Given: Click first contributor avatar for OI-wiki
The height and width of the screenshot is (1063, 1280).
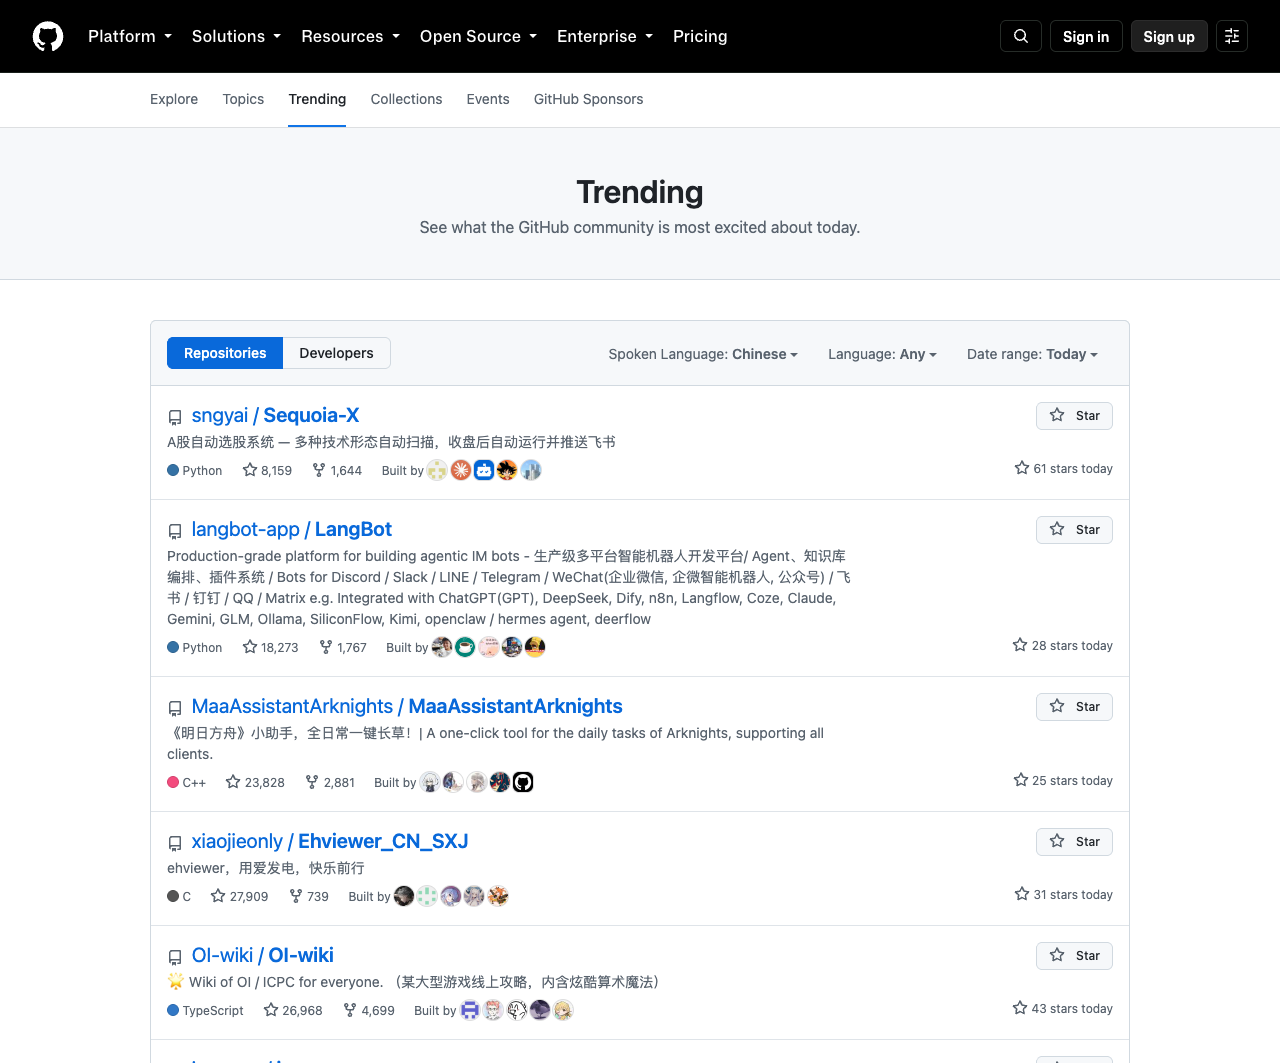Looking at the screenshot, I should click(x=470, y=1010).
